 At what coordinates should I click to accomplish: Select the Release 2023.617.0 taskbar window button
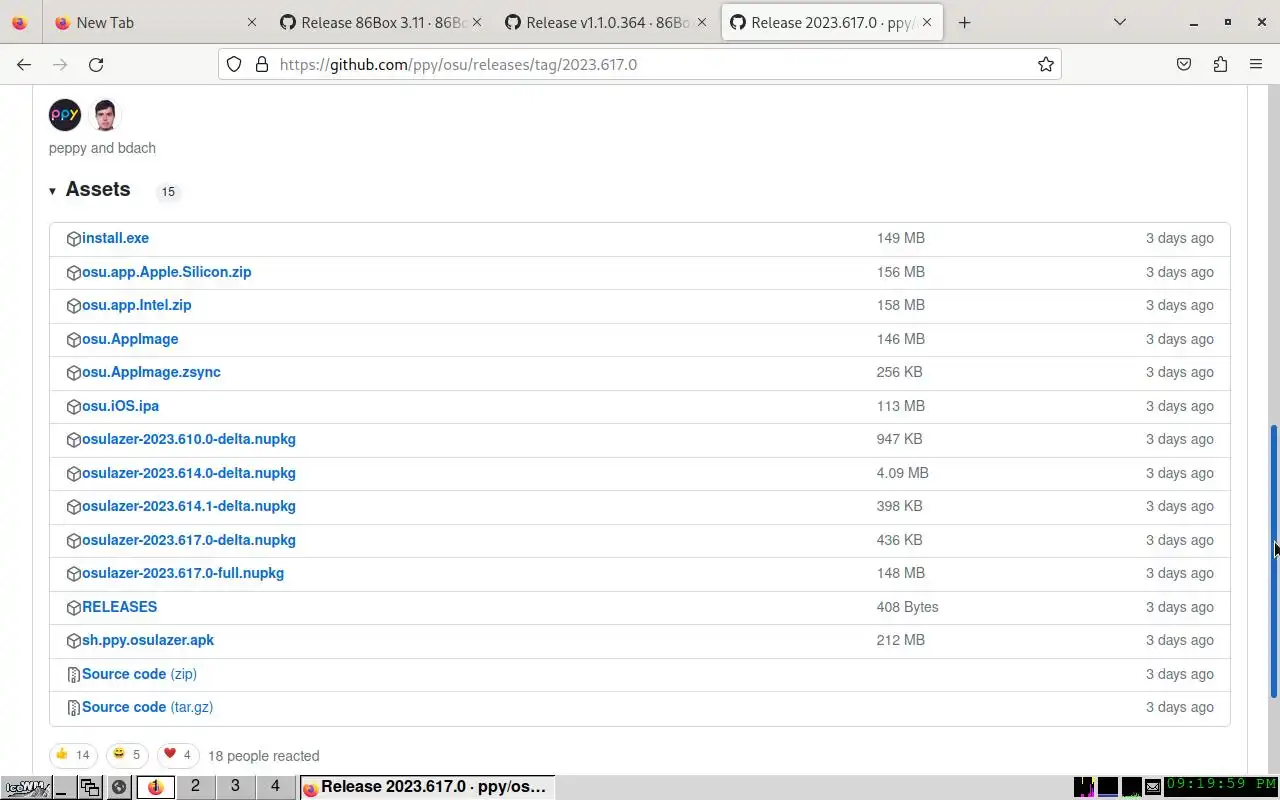click(x=427, y=787)
